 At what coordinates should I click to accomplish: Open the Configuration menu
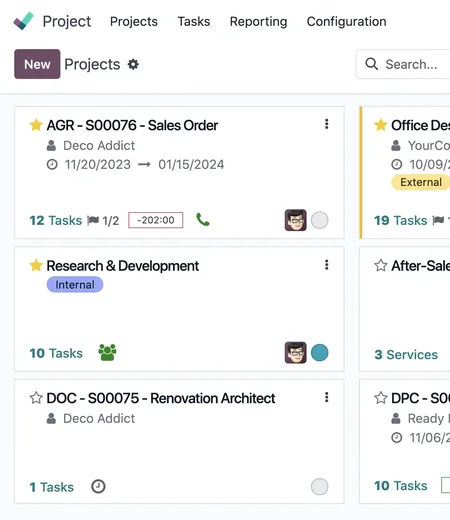pos(346,21)
